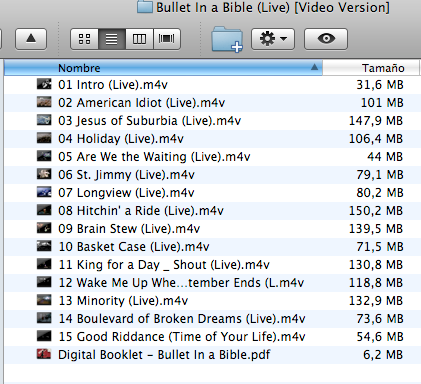Select file 01 Intro (Live).m4v

(113, 85)
